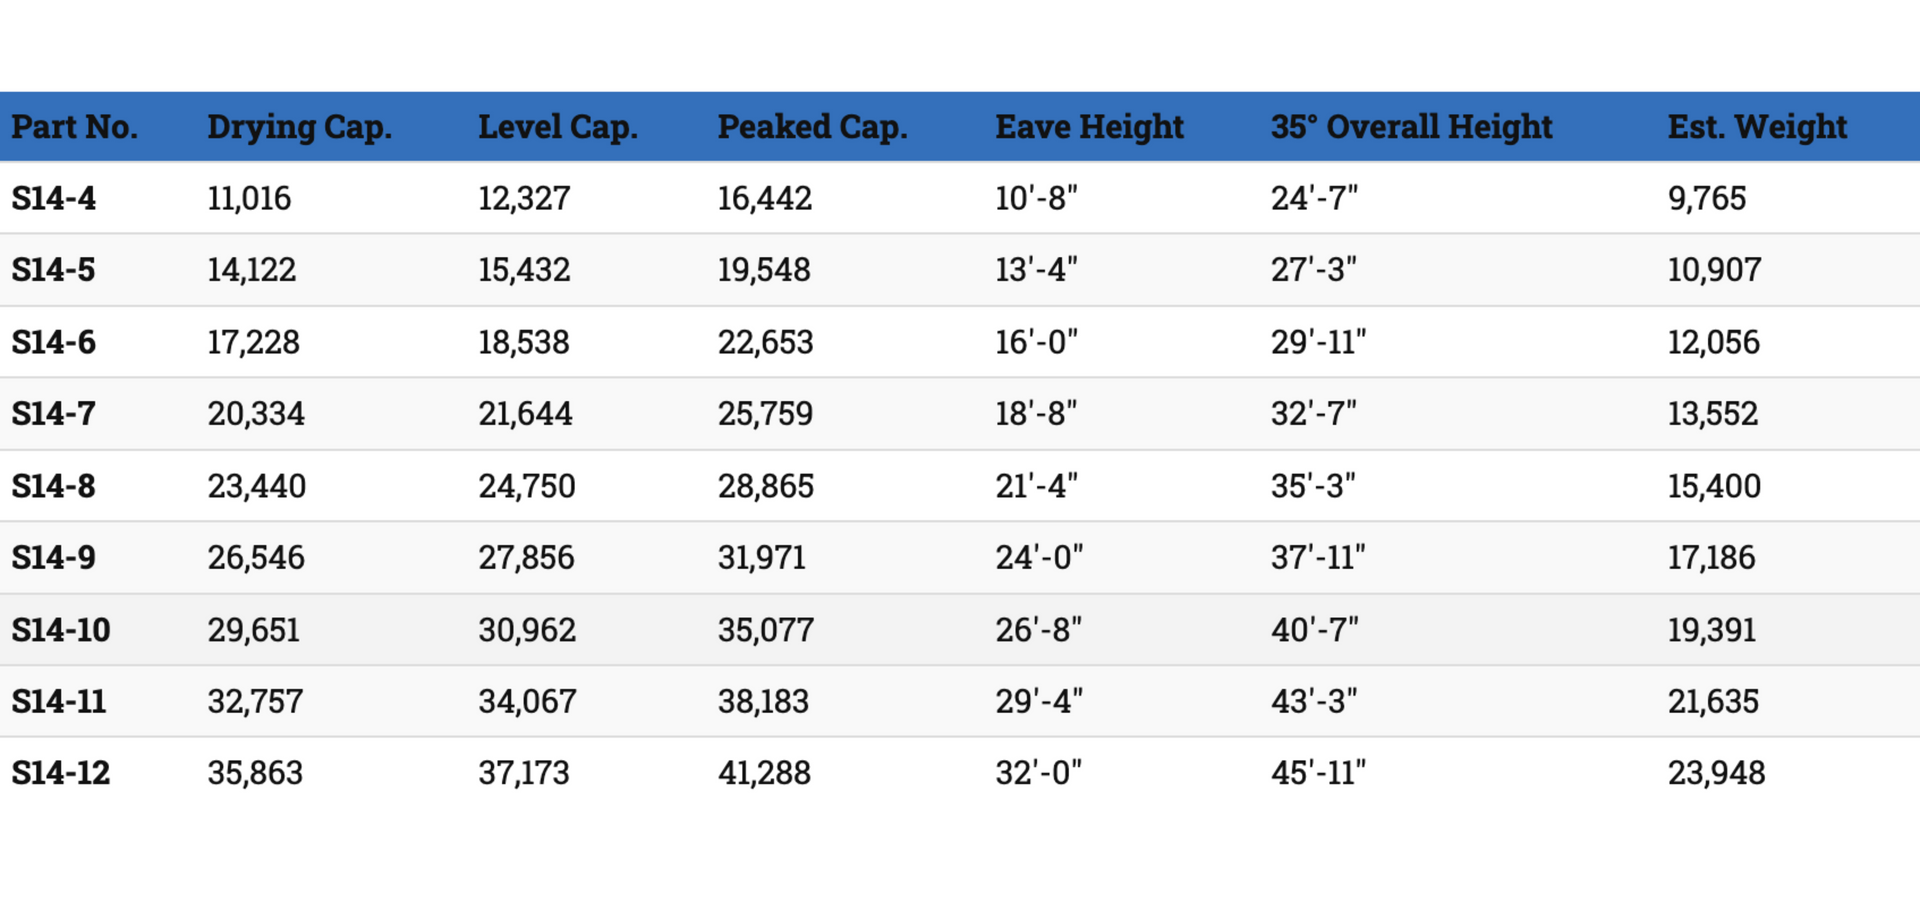Select the 11,016 drying capacity cell
This screenshot has height=900, width=1920.
(249, 198)
